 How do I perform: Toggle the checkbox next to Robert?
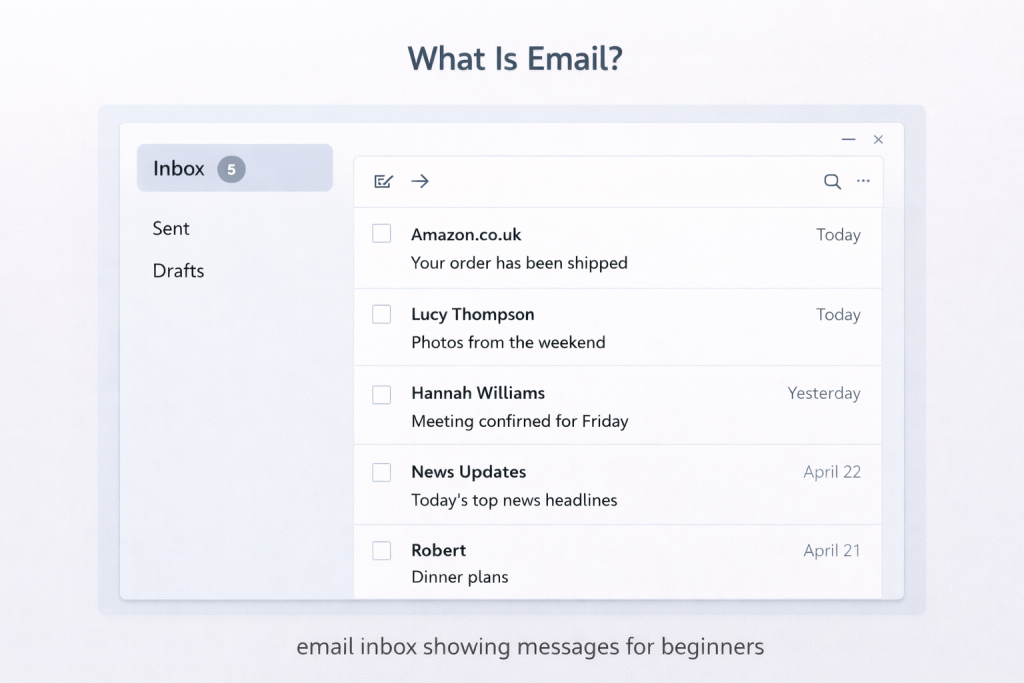(x=381, y=550)
